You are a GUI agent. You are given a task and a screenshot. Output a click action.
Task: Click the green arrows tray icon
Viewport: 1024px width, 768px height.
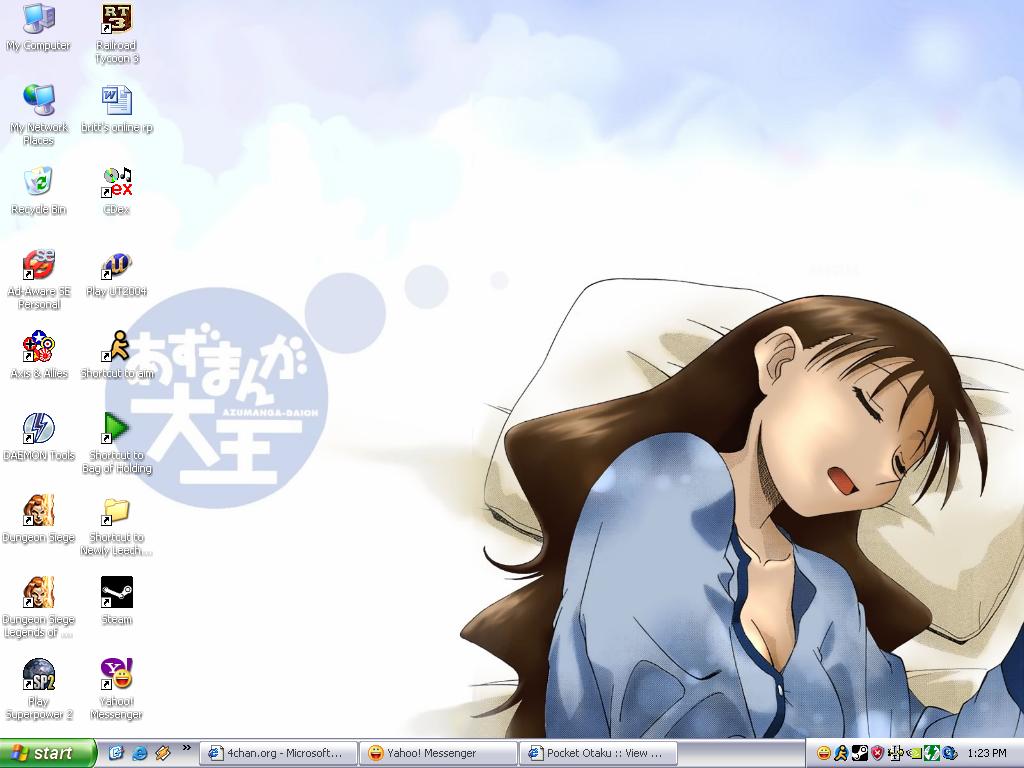(x=932, y=753)
